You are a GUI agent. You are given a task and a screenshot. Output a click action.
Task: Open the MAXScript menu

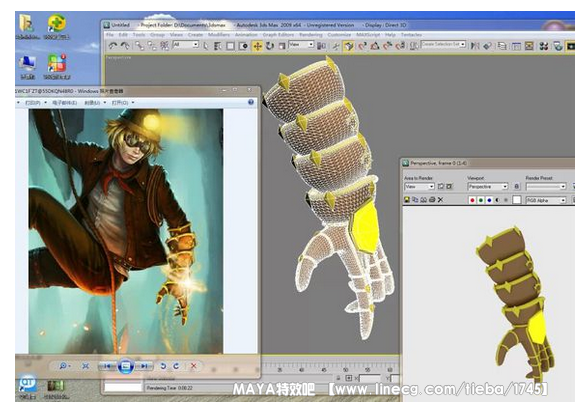(x=368, y=35)
